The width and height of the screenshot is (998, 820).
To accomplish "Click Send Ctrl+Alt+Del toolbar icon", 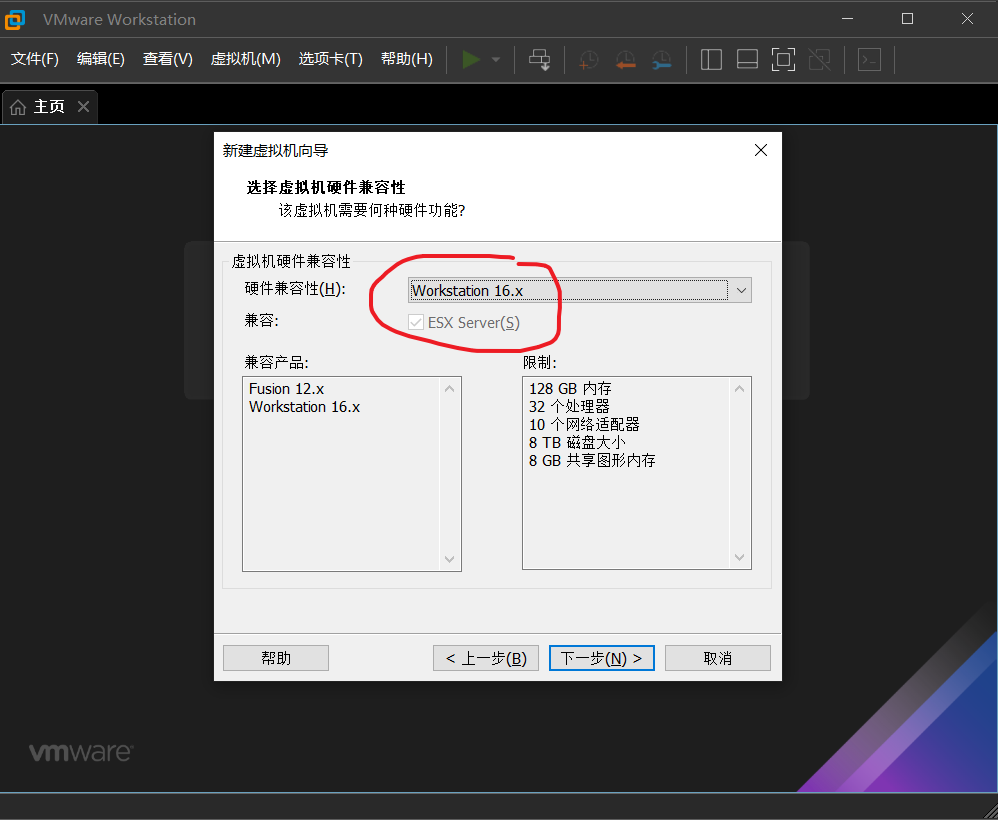I will click(x=540, y=60).
